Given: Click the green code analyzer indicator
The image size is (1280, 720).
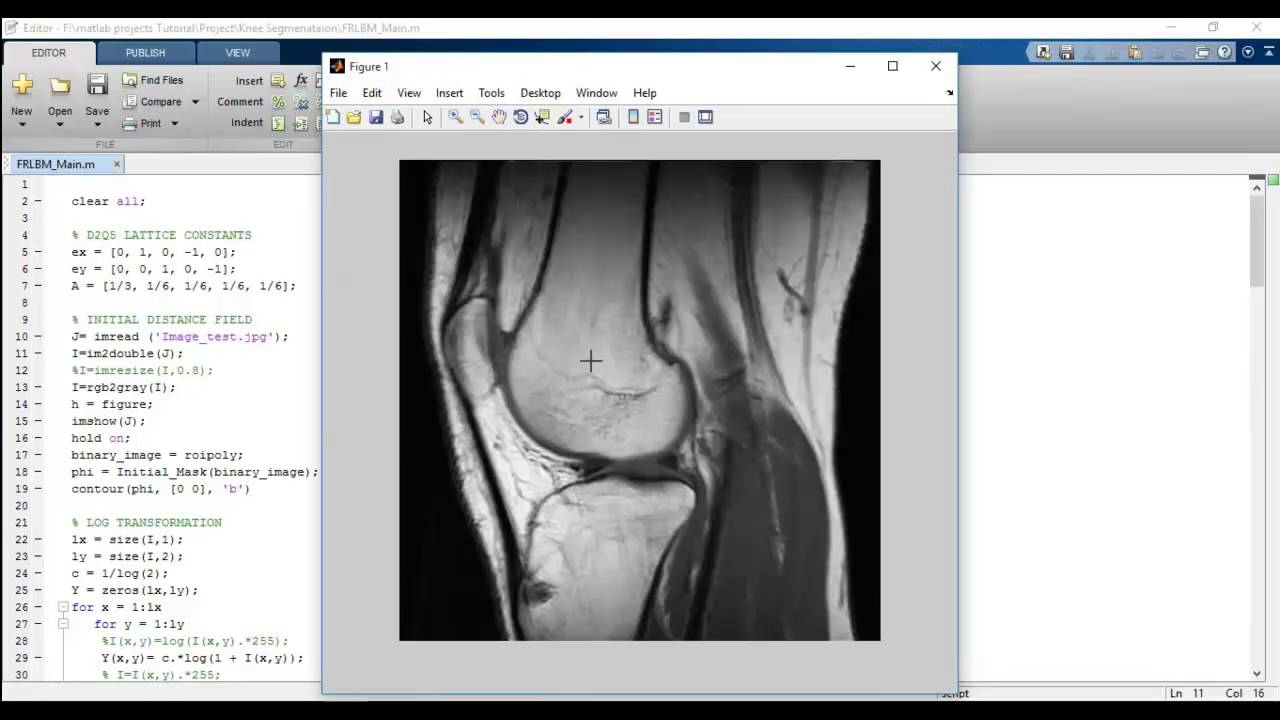Looking at the screenshot, I should coord(1274,180).
